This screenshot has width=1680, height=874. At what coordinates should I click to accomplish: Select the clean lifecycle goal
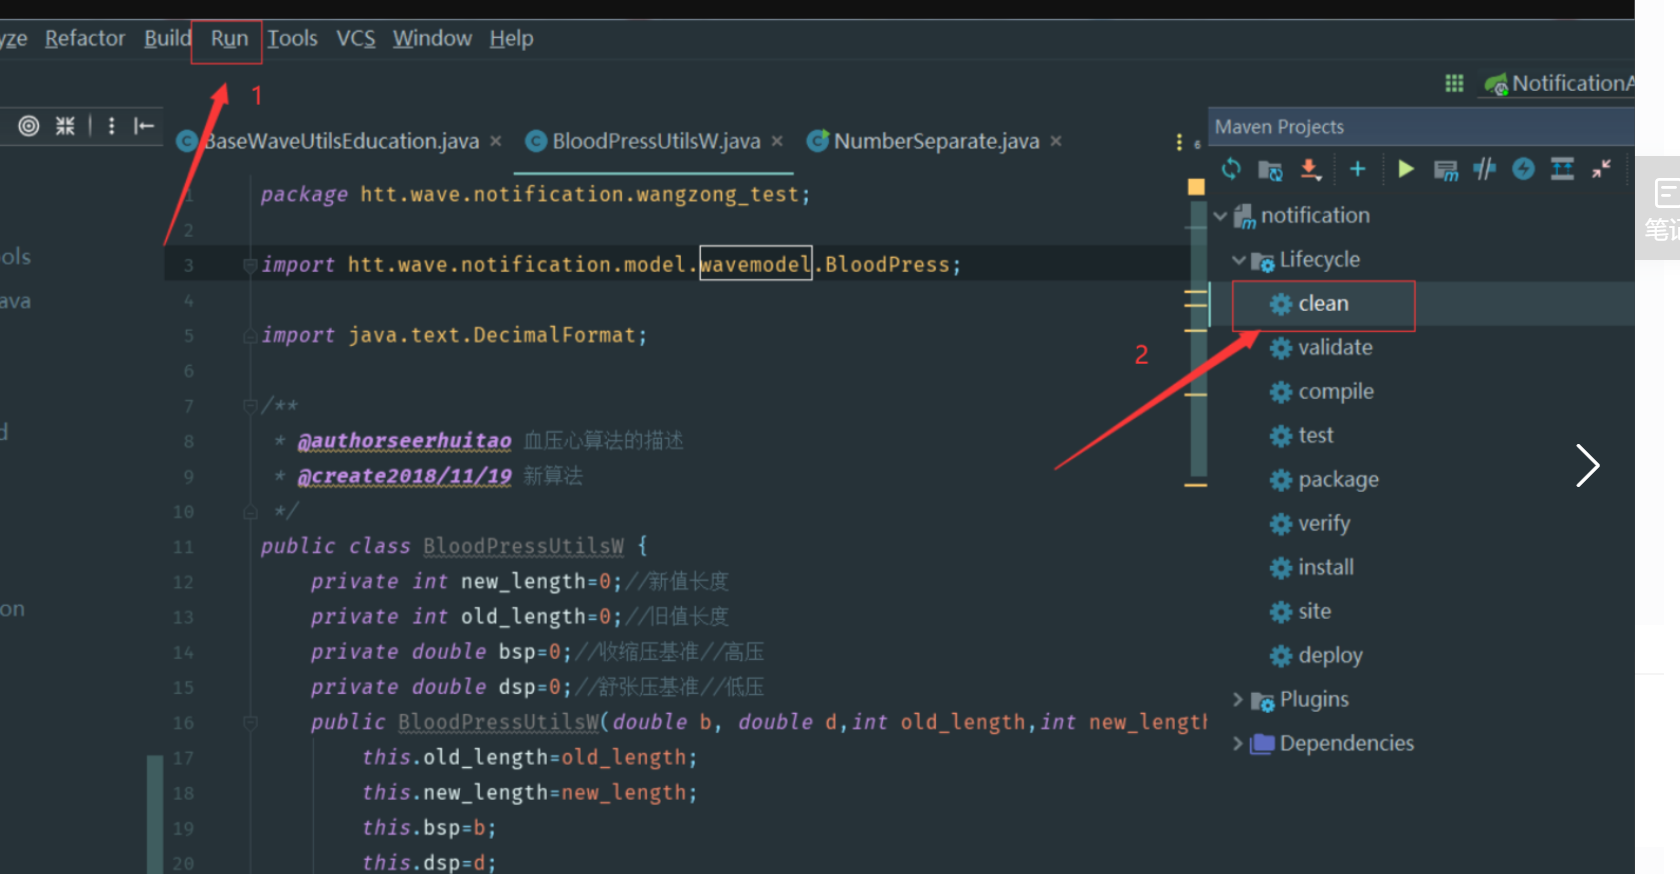click(x=1322, y=304)
